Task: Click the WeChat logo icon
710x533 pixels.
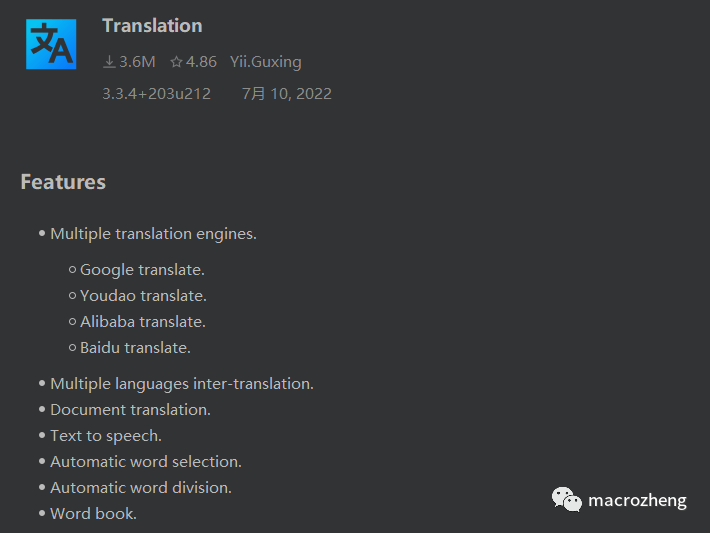Action: pyautogui.click(x=567, y=499)
